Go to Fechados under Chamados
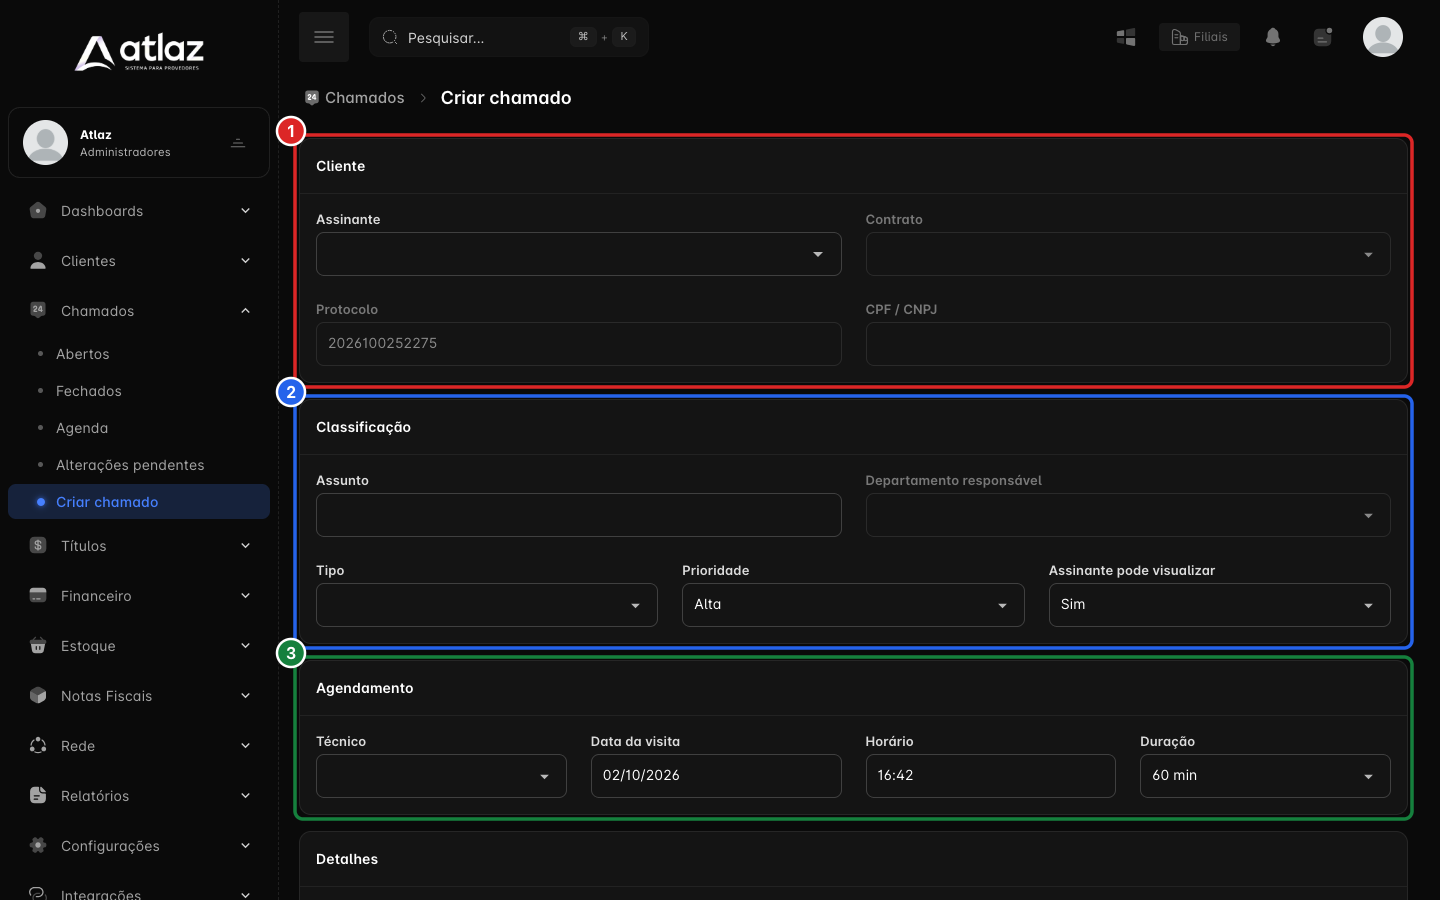Image resolution: width=1440 pixels, height=900 pixels. pos(89,391)
